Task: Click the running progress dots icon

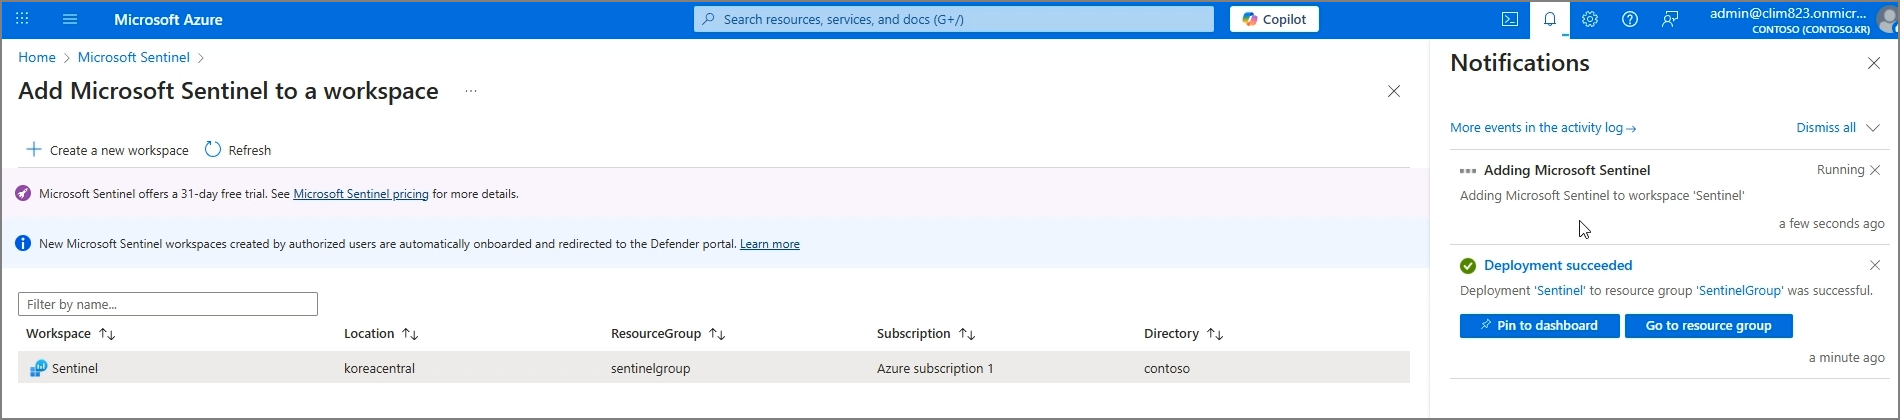Action: [x=1468, y=171]
